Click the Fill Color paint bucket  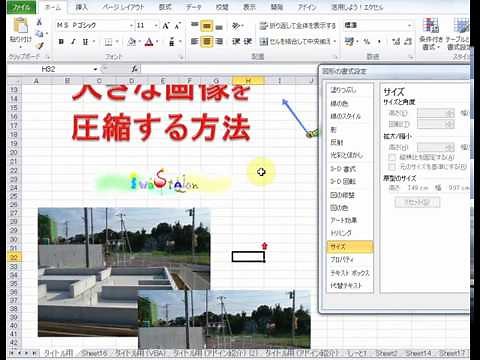[132, 42]
